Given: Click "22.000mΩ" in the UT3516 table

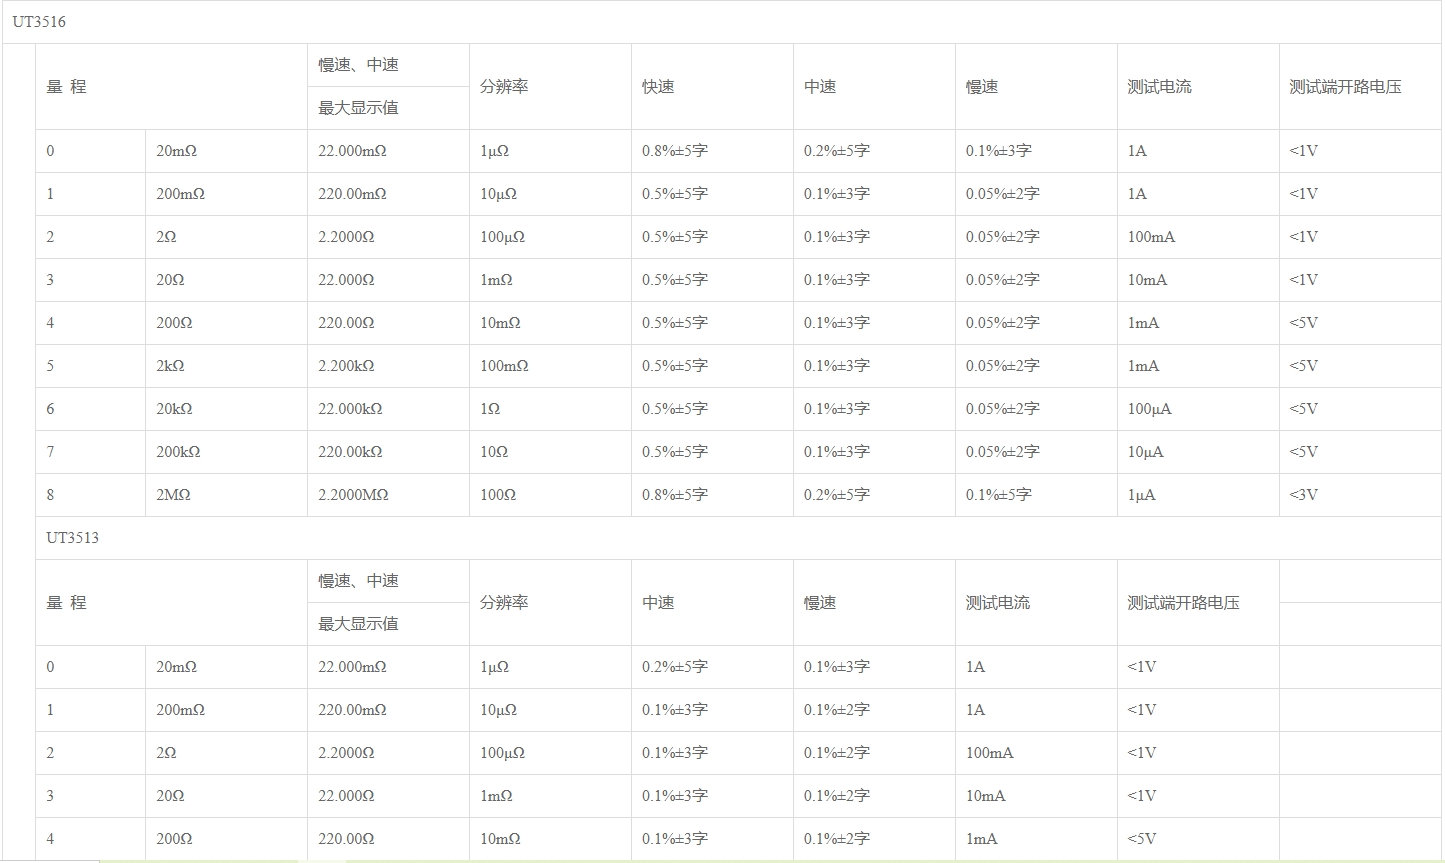Looking at the screenshot, I should click(x=352, y=151).
